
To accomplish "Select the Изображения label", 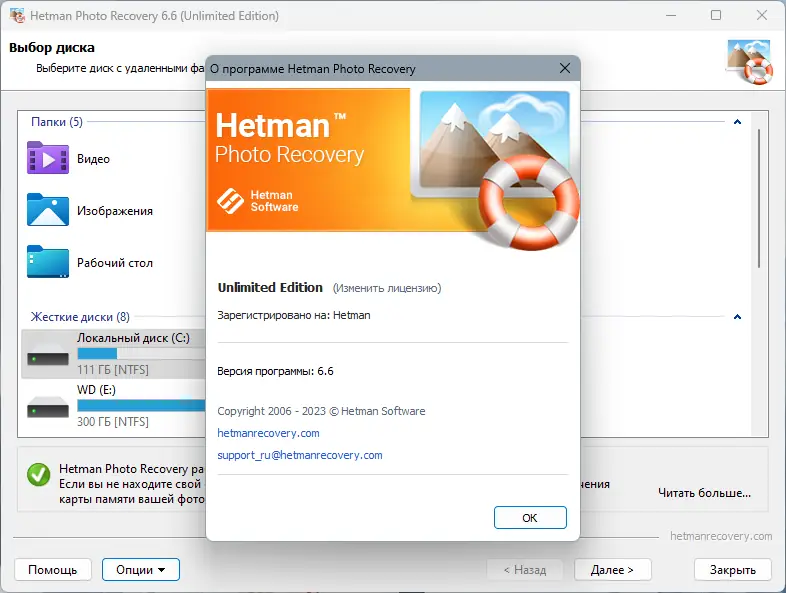I will click(x=115, y=211).
